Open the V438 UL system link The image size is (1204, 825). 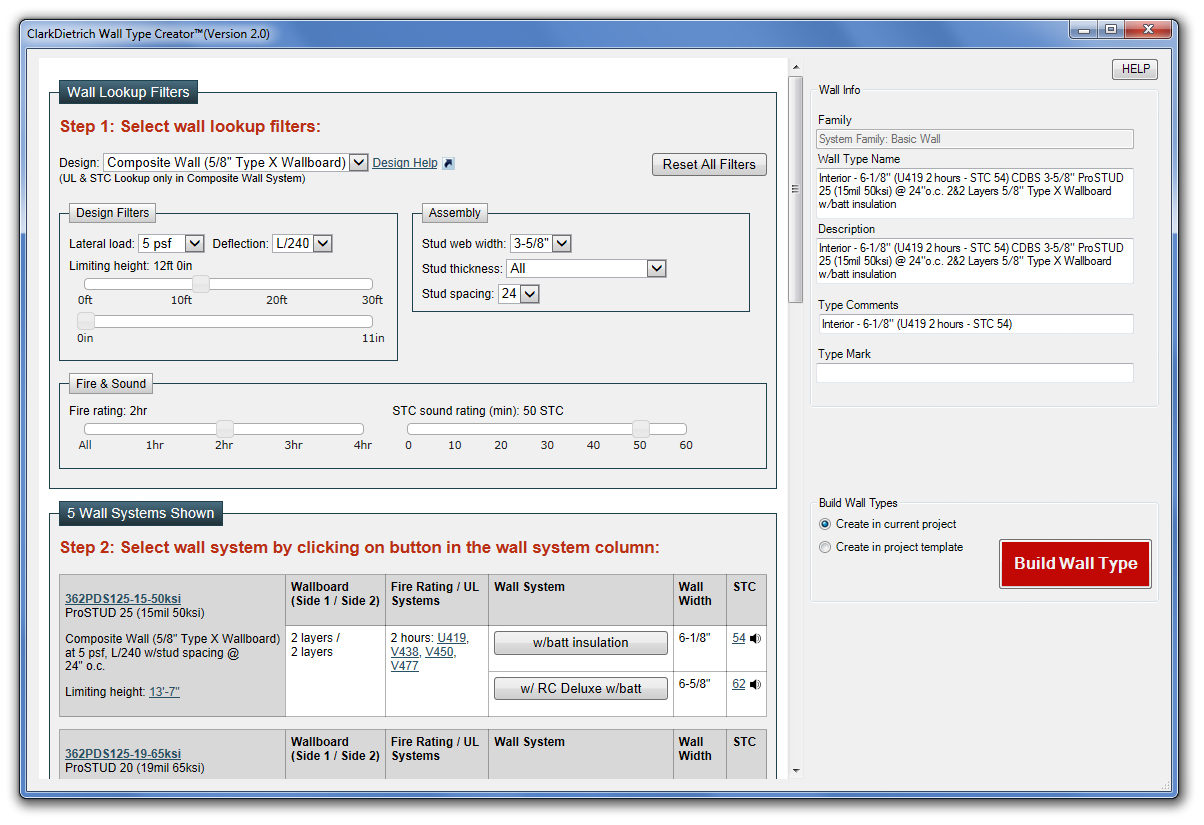(x=405, y=652)
